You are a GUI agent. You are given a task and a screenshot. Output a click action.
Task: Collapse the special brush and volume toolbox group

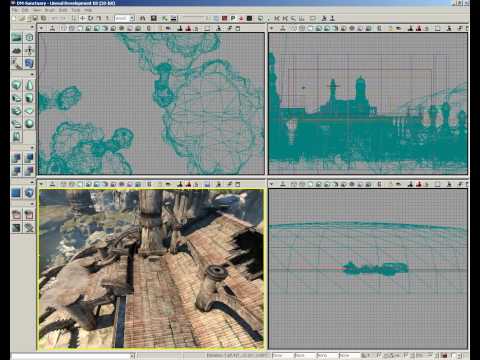point(32,182)
